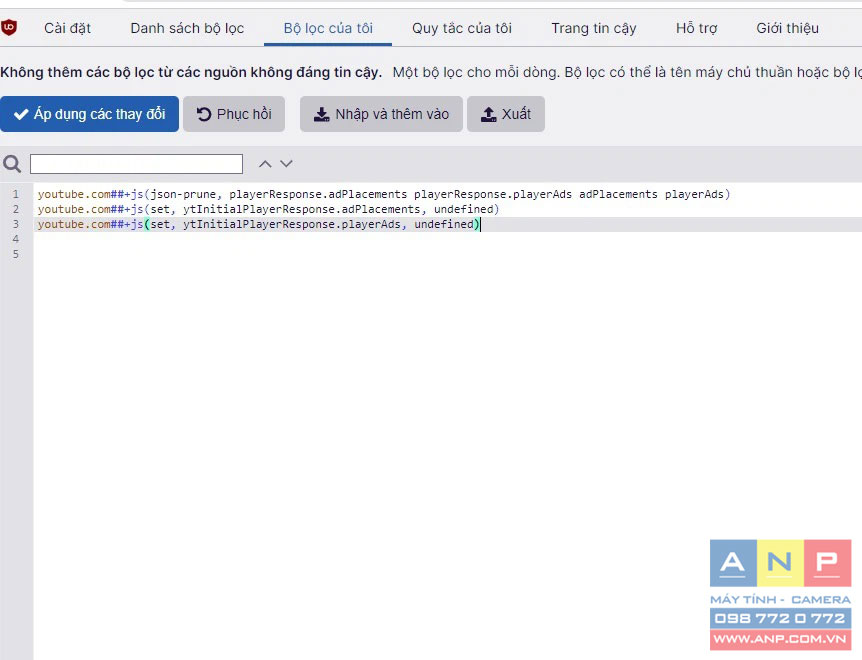Focus the filter search input field
Viewport: 862px width, 660px height.
coord(136,164)
